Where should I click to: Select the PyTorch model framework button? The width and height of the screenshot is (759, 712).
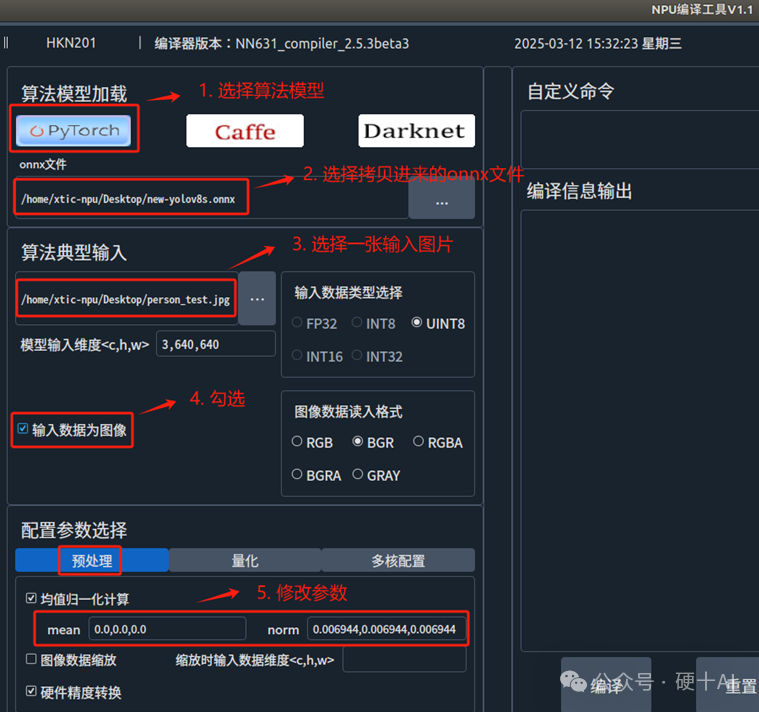pyautogui.click(x=74, y=131)
